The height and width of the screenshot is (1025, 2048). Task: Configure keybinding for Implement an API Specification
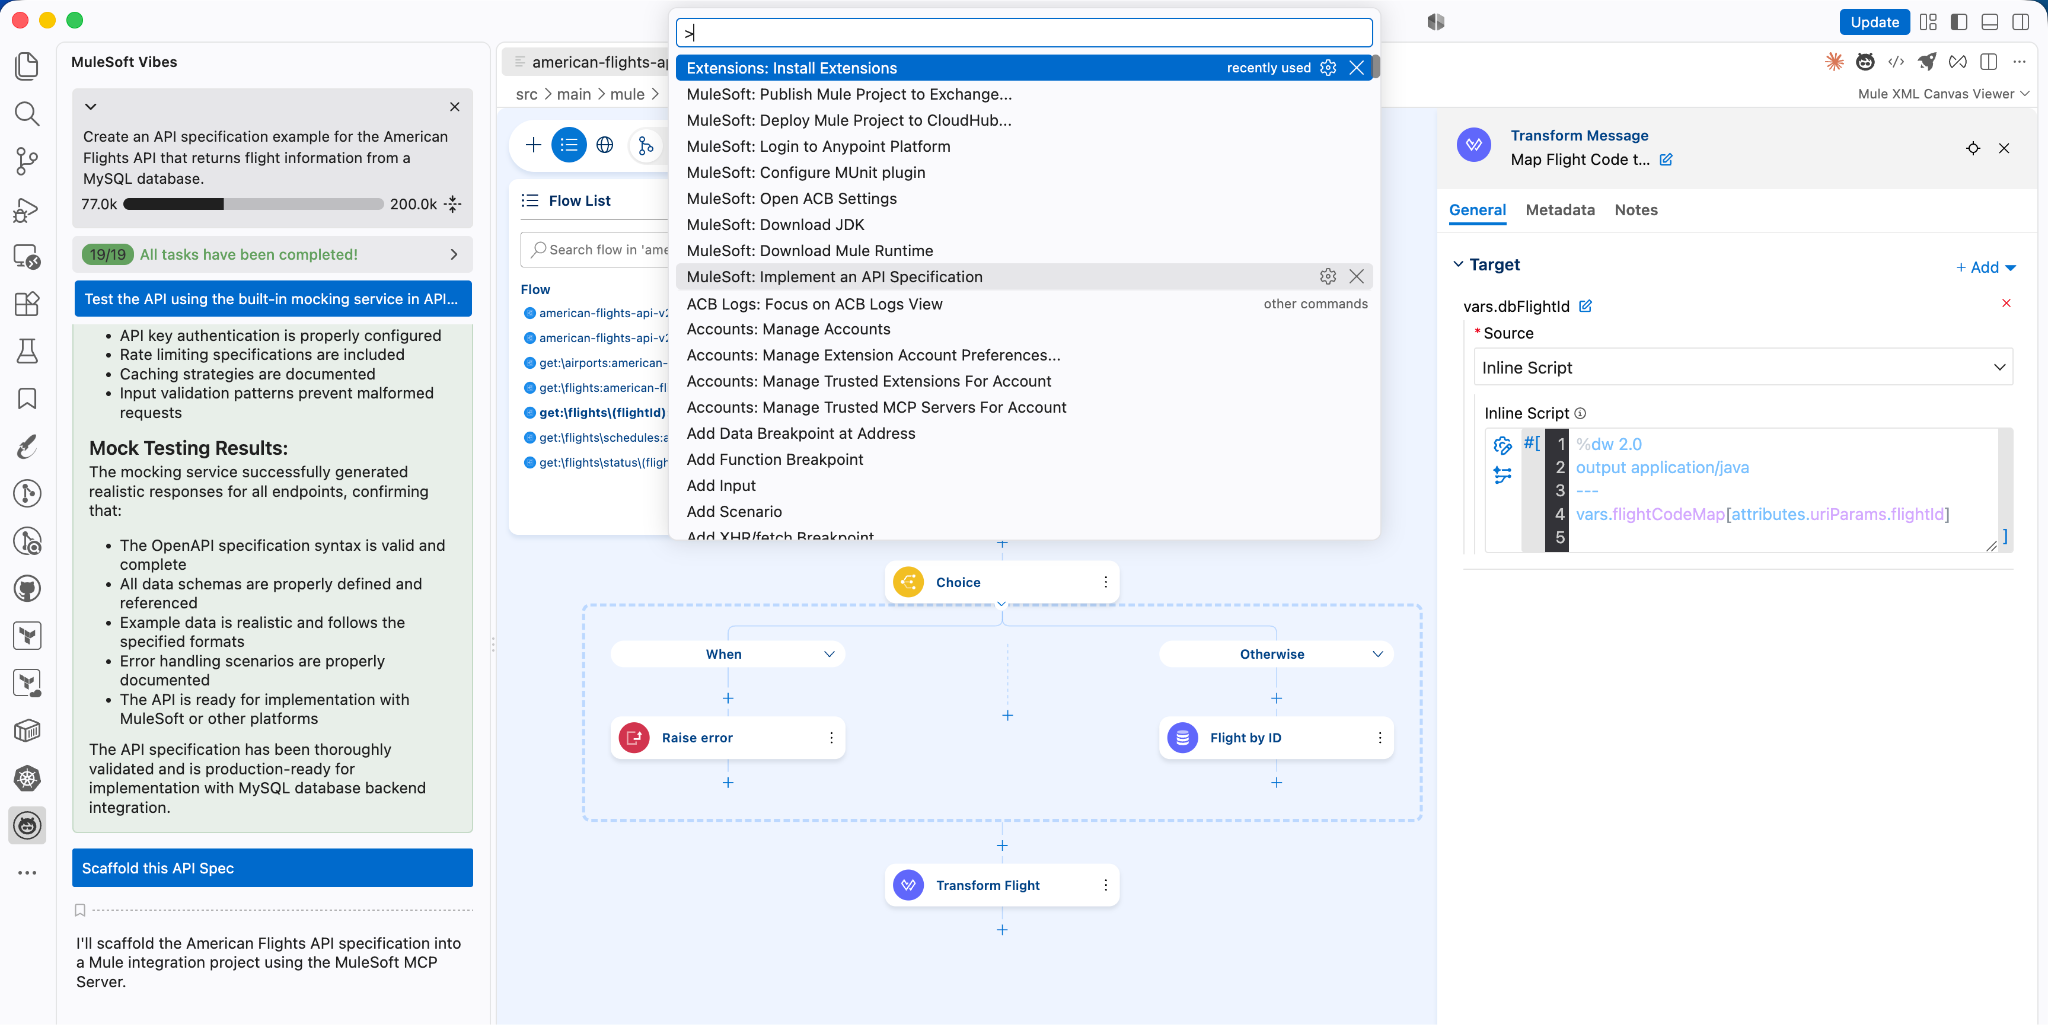[1328, 277]
